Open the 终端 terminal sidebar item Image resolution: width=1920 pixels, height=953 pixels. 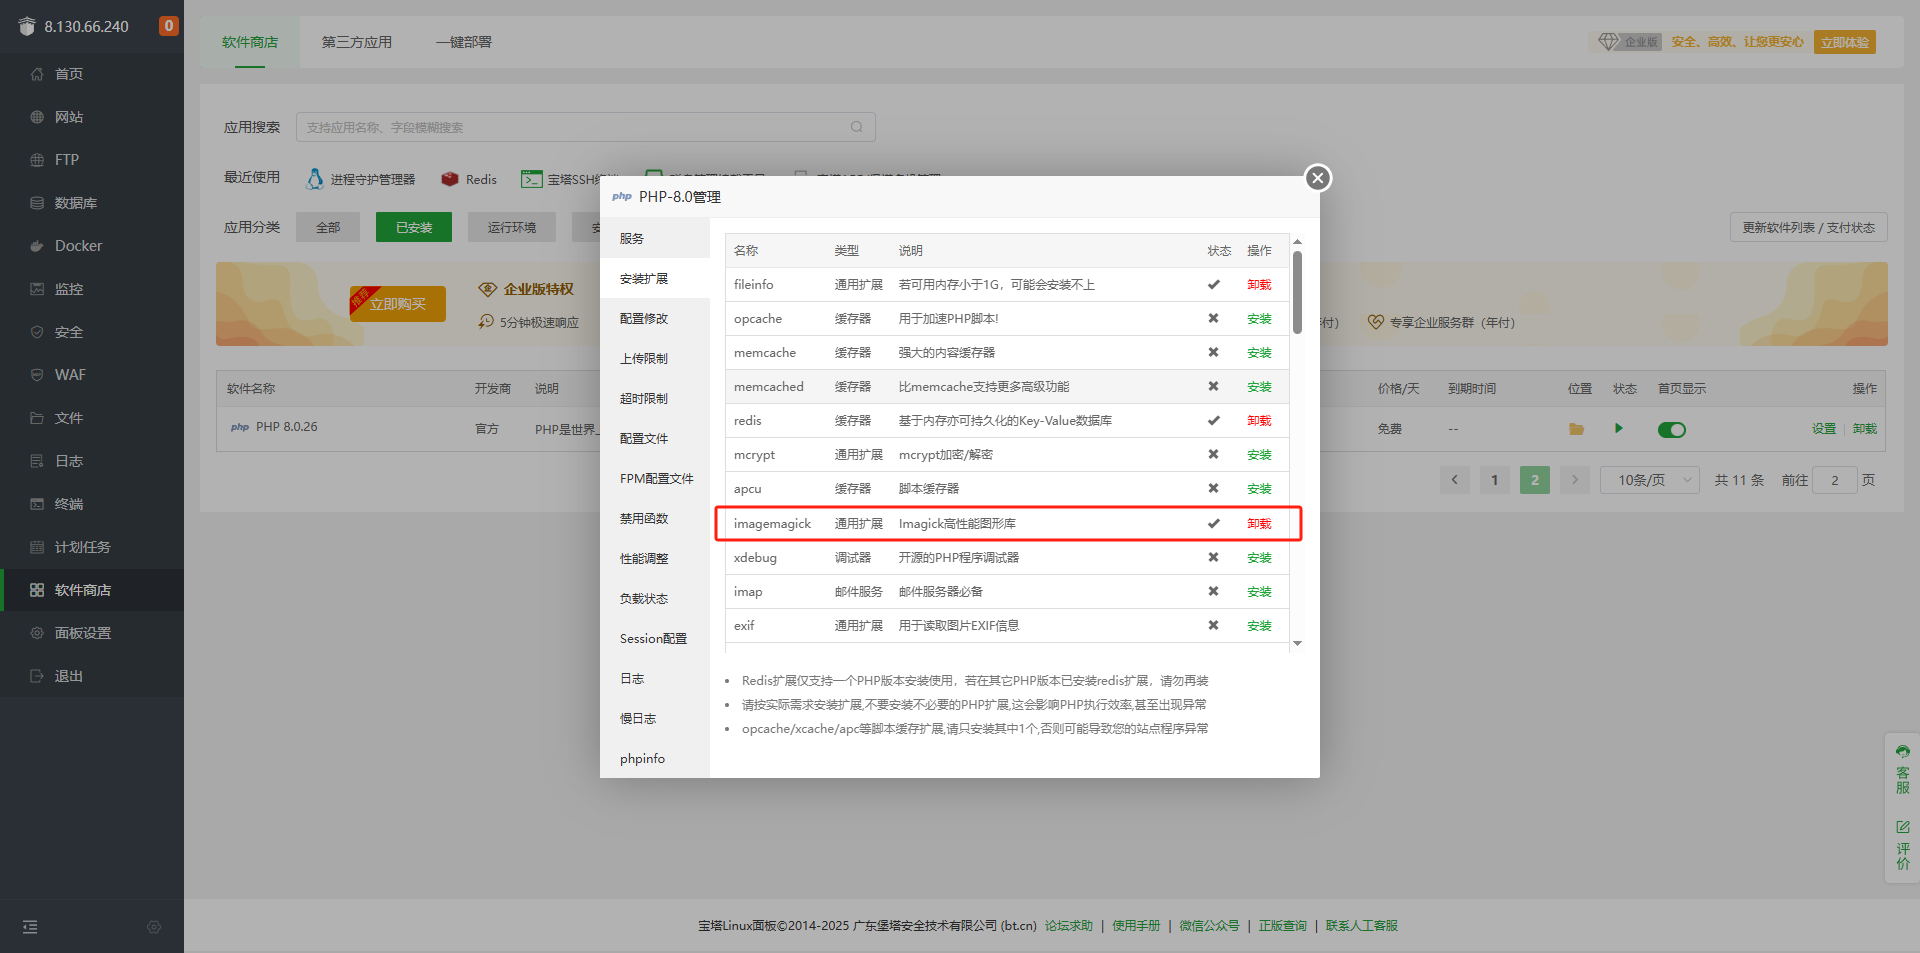coord(68,503)
